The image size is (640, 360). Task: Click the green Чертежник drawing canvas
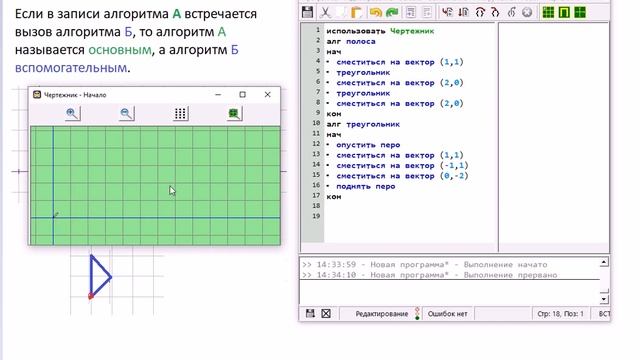(155, 185)
